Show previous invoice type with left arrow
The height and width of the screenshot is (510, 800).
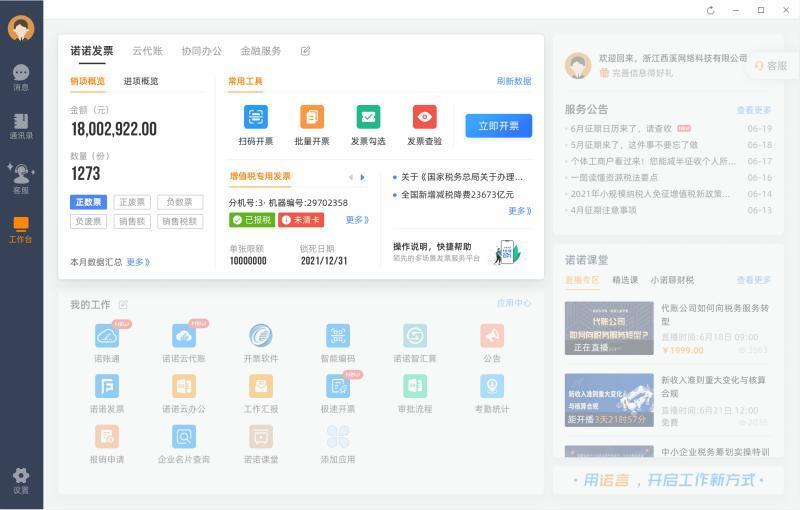[351, 177]
